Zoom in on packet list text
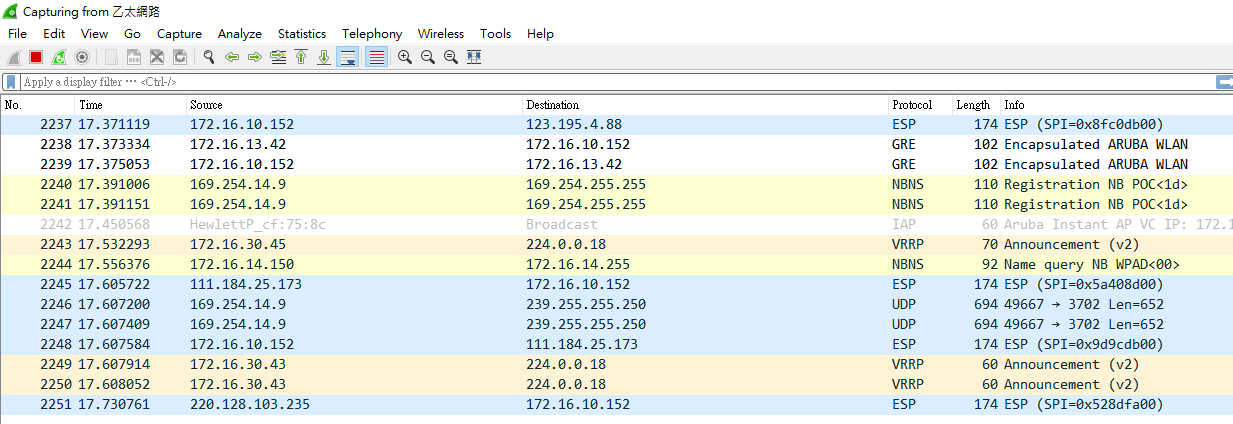 405,57
